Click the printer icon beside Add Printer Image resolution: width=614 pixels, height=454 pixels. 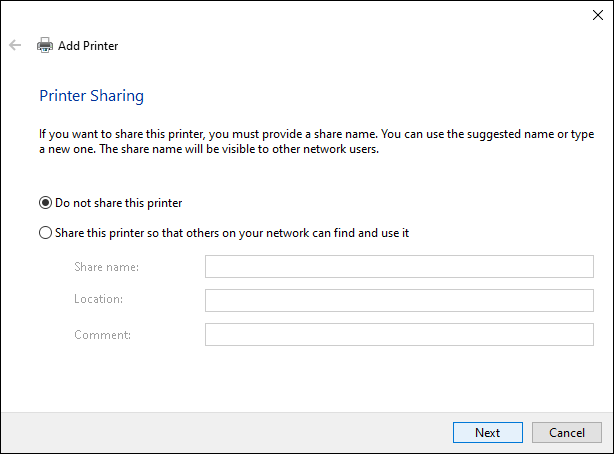click(45, 45)
